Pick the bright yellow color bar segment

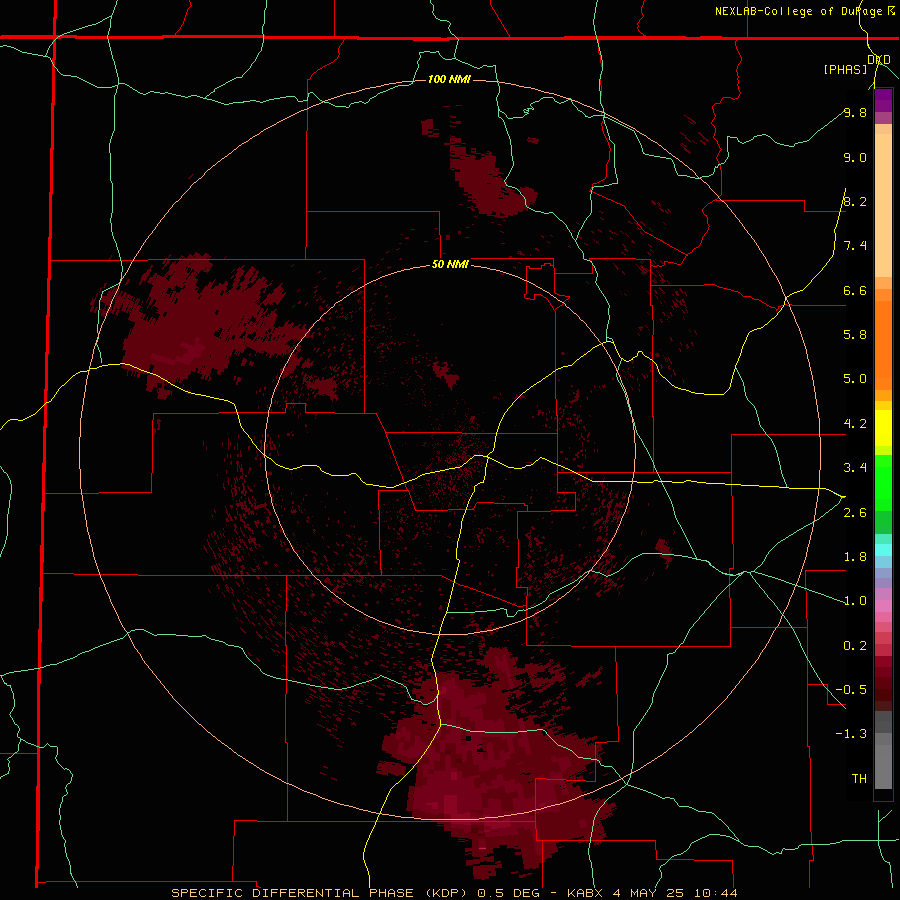tap(883, 428)
